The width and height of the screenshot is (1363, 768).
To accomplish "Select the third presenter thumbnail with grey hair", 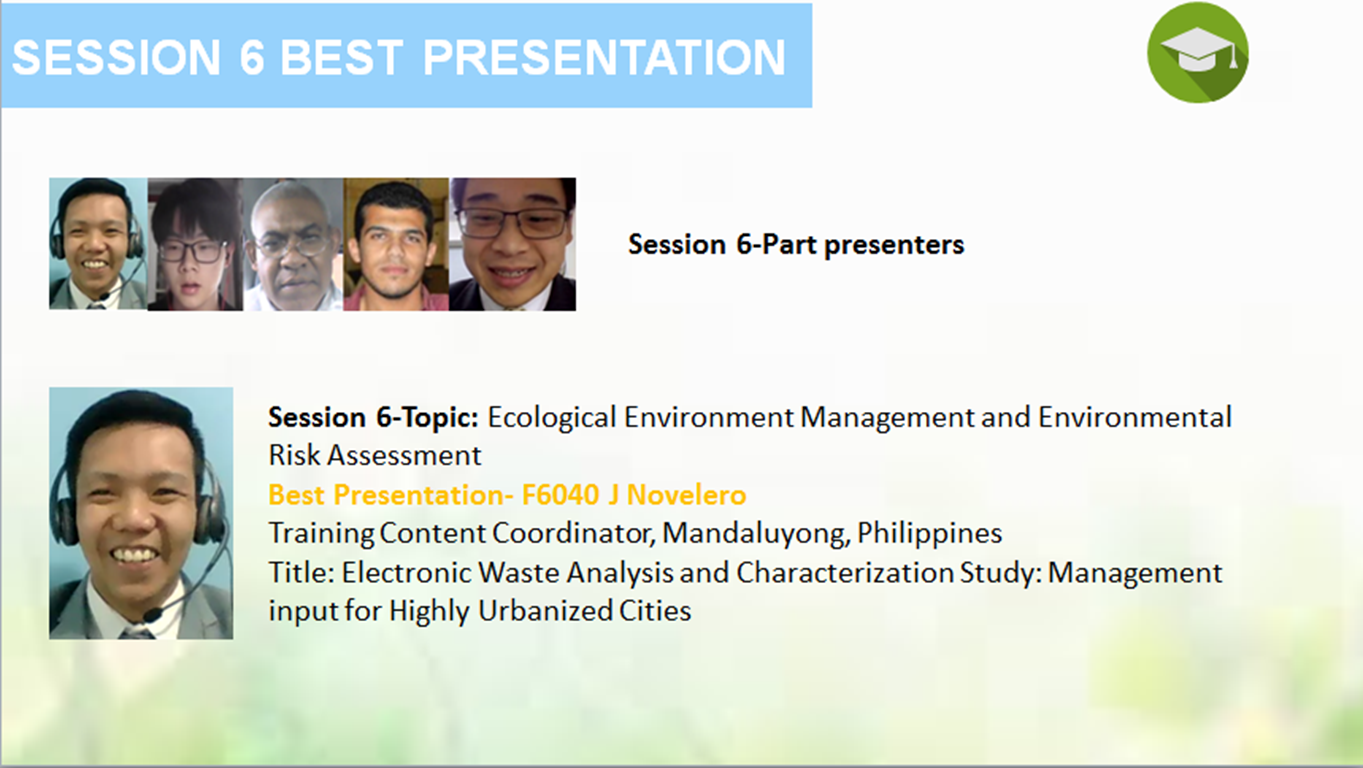I will pos(293,244).
